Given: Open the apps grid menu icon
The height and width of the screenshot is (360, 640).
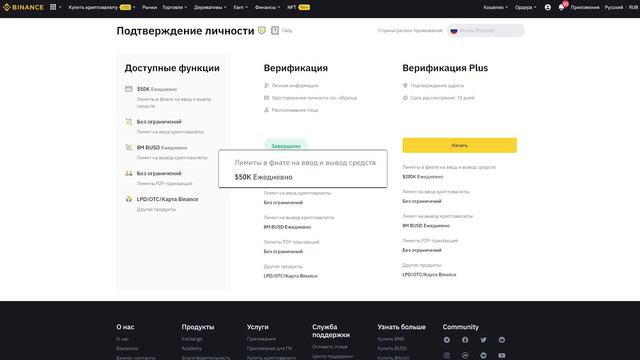Looking at the screenshot, I should [x=53, y=7].
